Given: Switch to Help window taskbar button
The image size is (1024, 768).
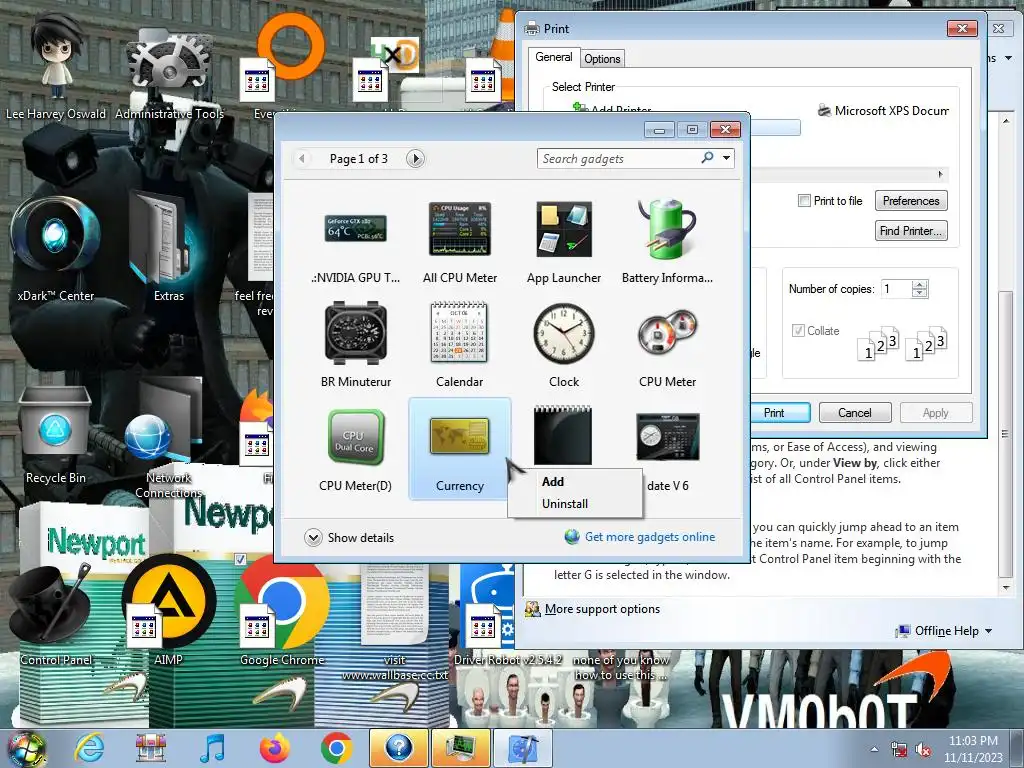Looking at the screenshot, I should (x=398, y=748).
